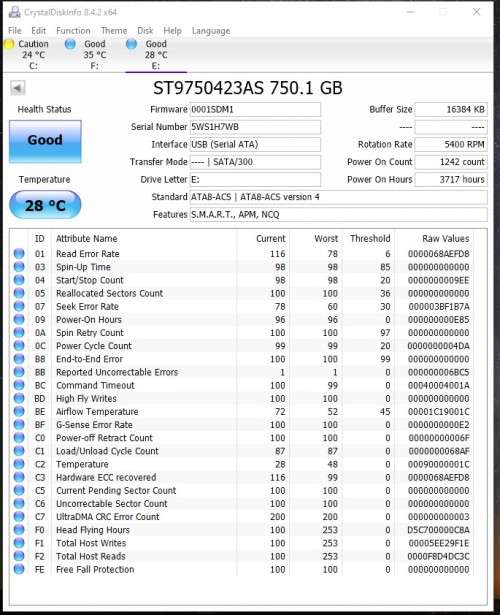This screenshot has width=500, height=615.
Task: Close the CrystalDiskInfo window
Action: click(476, 12)
